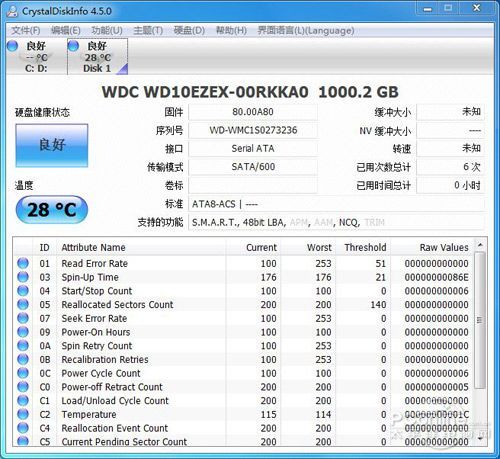Click the ATA8-ACS standard field
500x459 pixels.
click(336, 204)
